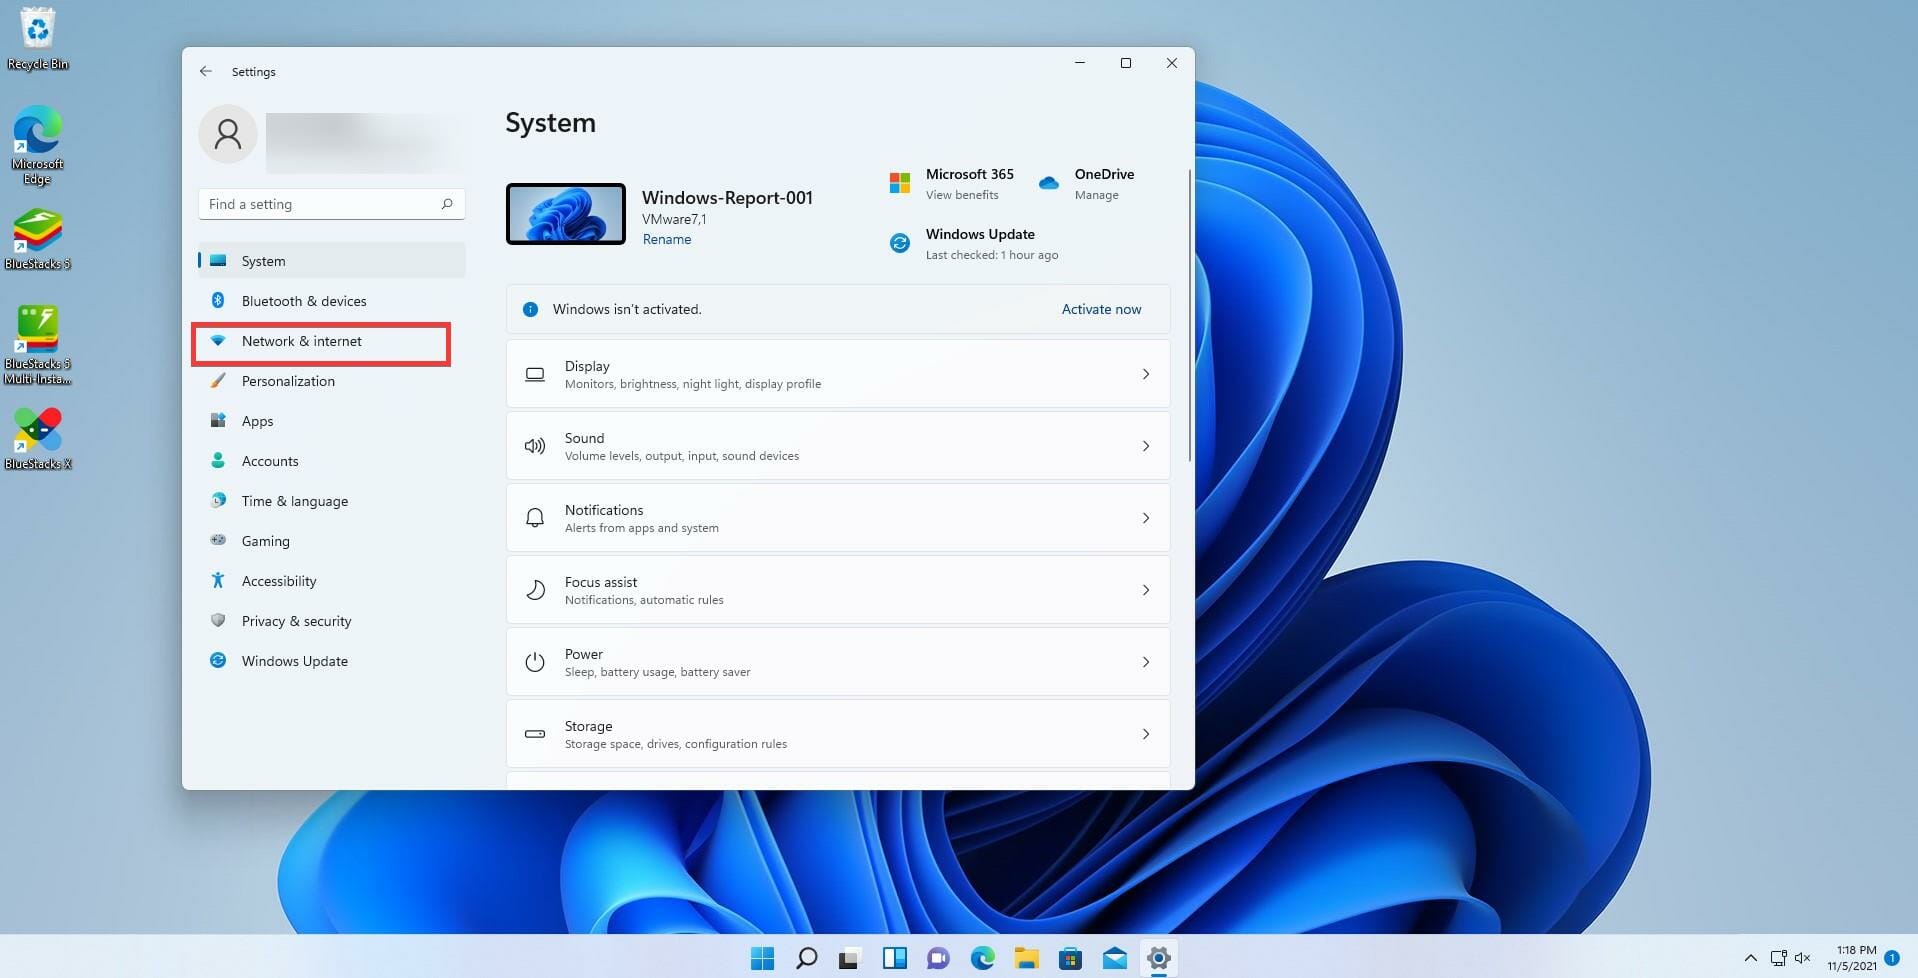1918x978 pixels.
Task: Click the Accounts person icon in sidebar
Action: click(218, 461)
